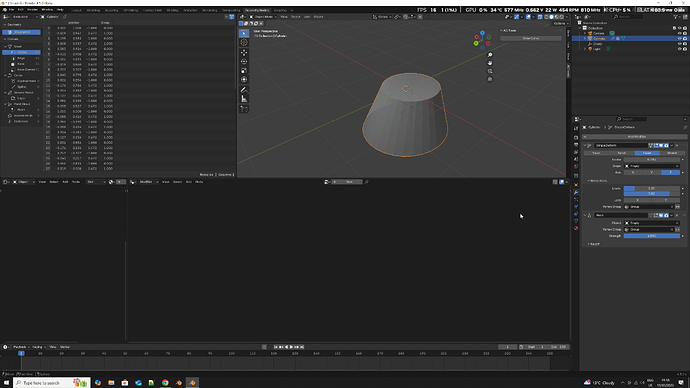Click the Windows Start button
Viewport: 690px width, 388px height.
6,383
